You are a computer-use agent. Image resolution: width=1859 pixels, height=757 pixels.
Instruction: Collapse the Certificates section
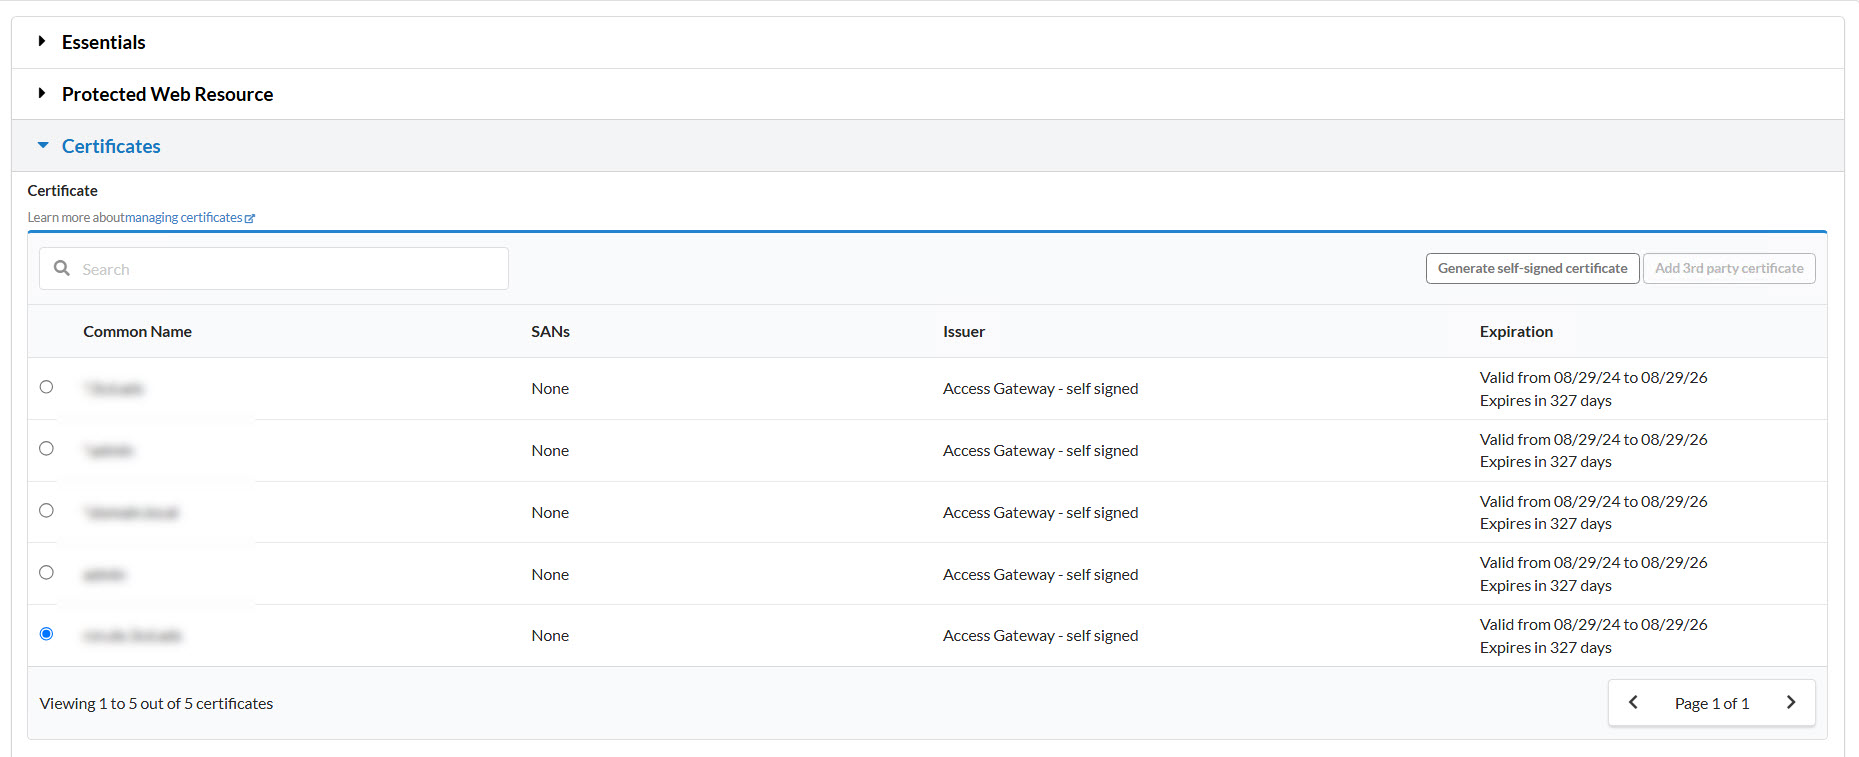coord(111,146)
